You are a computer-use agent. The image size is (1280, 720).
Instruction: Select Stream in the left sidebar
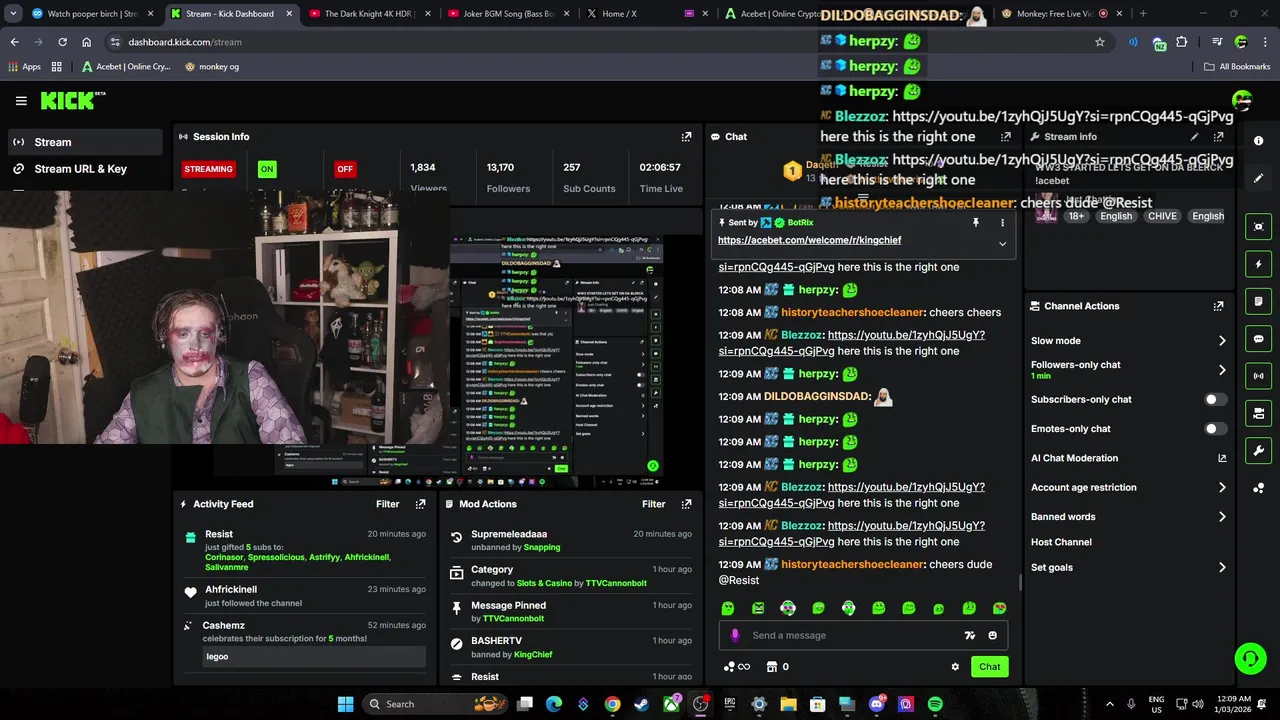coord(85,142)
